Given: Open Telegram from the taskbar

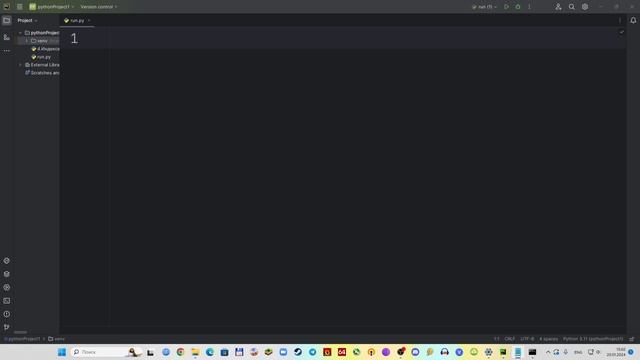Looking at the screenshot, I should (x=312, y=352).
